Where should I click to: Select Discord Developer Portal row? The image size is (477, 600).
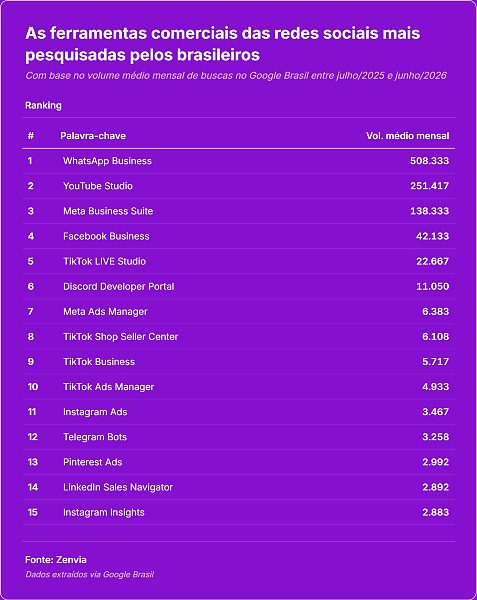(x=239, y=287)
